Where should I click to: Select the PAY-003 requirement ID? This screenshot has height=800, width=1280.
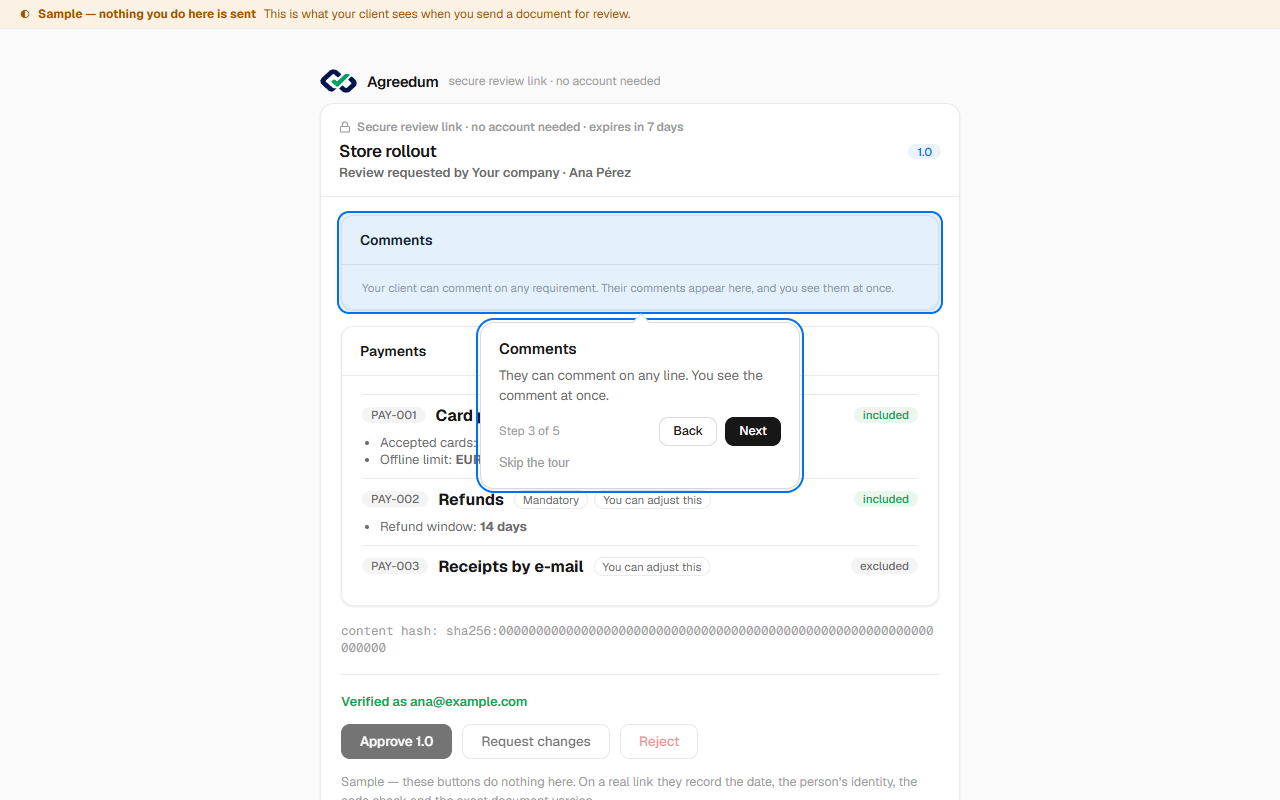click(x=395, y=566)
